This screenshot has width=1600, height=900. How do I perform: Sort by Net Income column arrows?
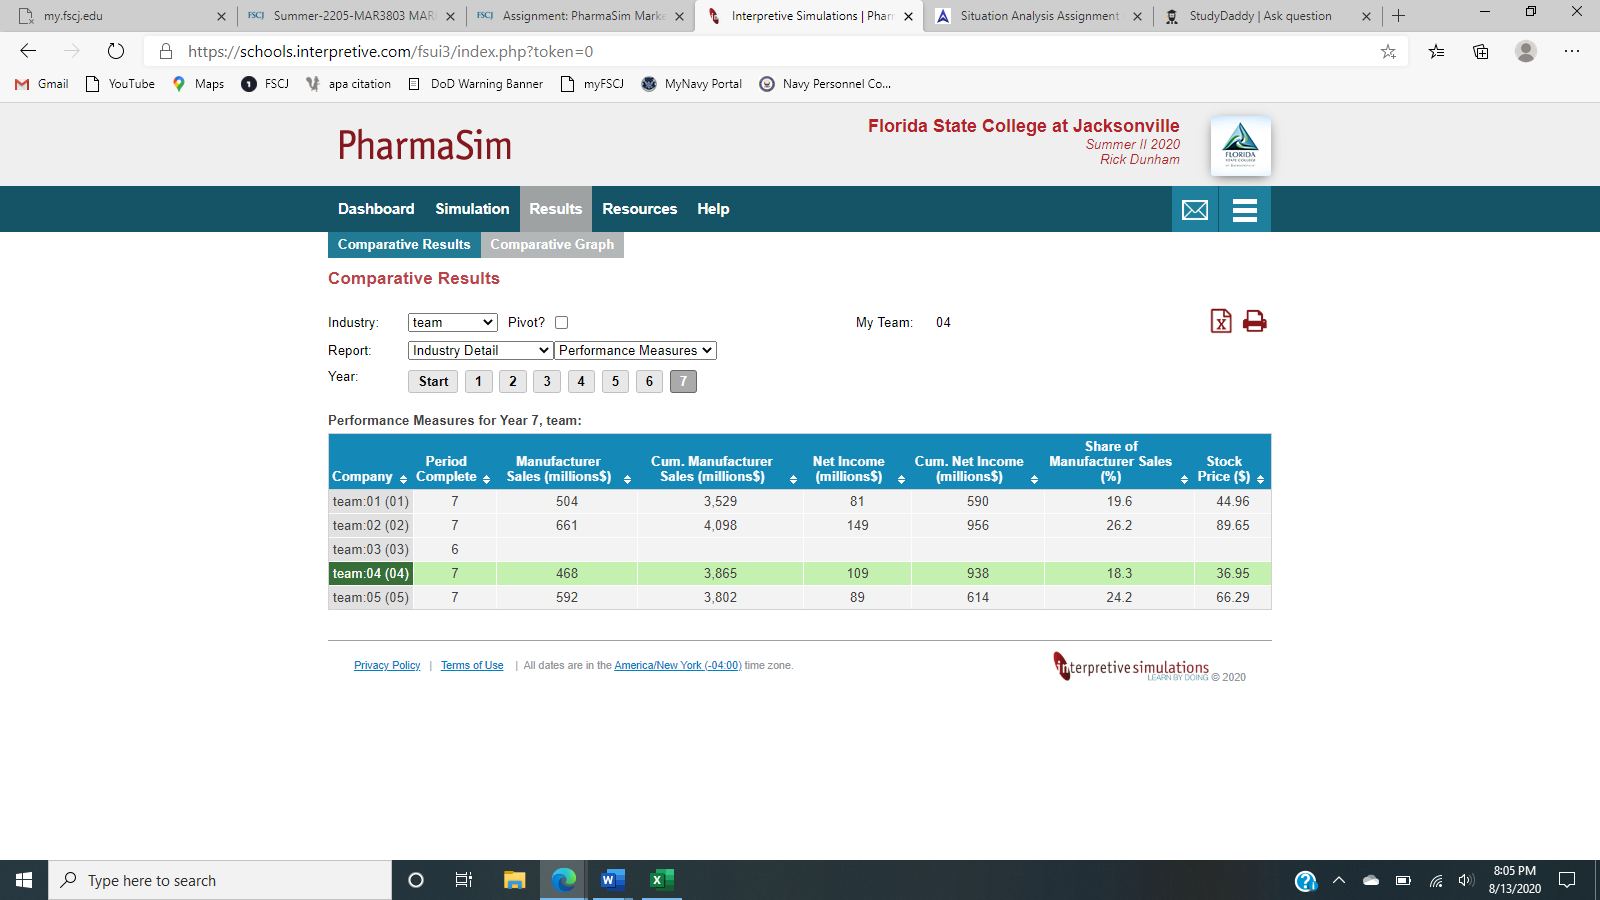(901, 479)
